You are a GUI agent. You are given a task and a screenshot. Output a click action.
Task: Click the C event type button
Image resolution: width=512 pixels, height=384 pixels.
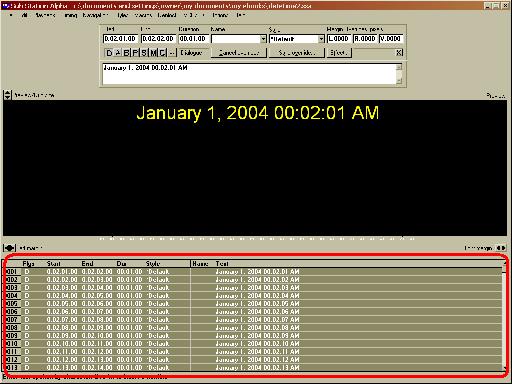[x=162, y=53]
